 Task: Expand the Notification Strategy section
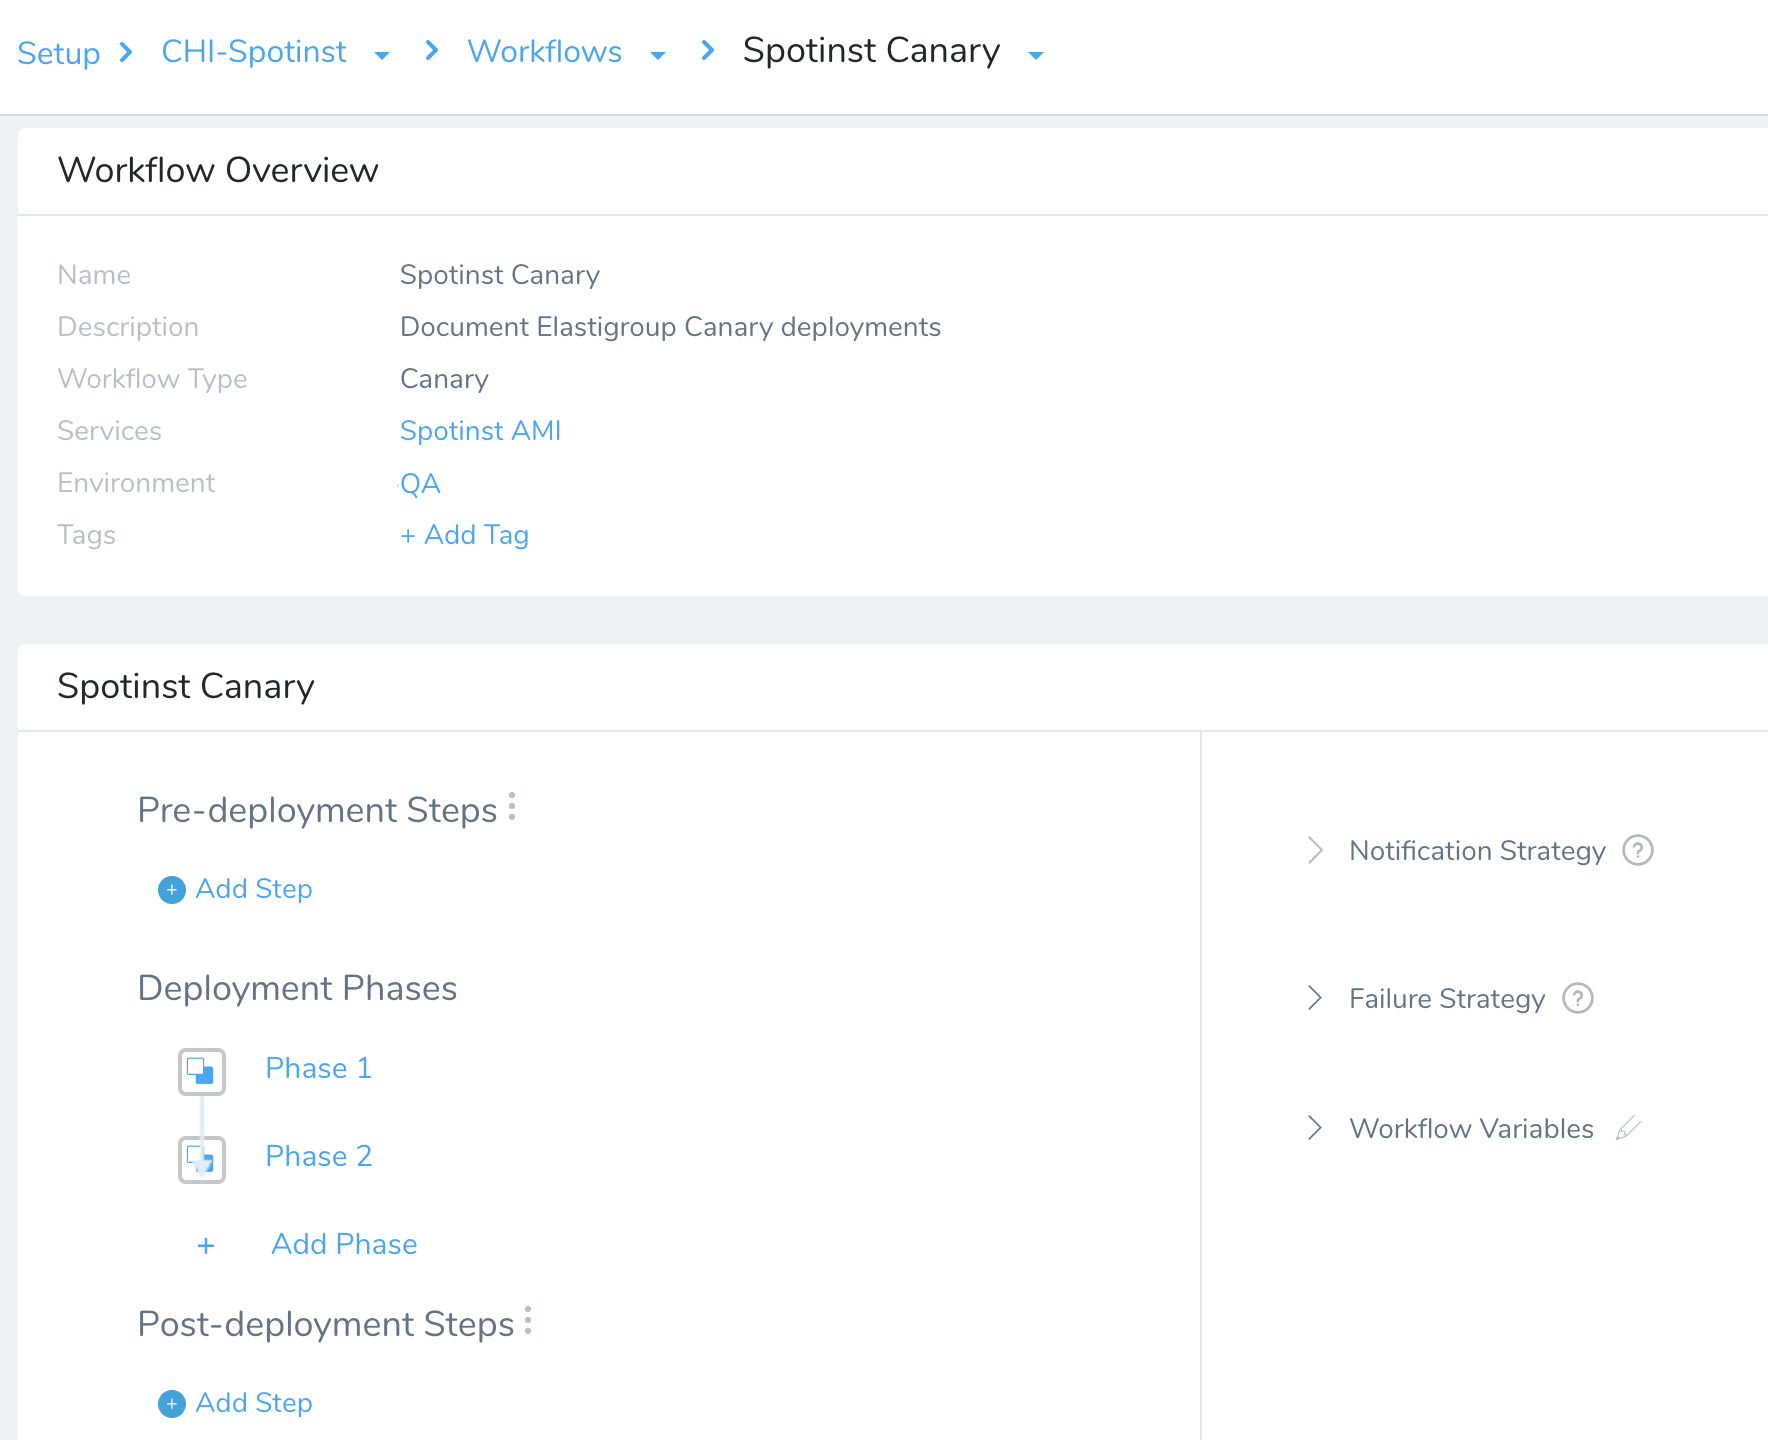[1315, 851]
